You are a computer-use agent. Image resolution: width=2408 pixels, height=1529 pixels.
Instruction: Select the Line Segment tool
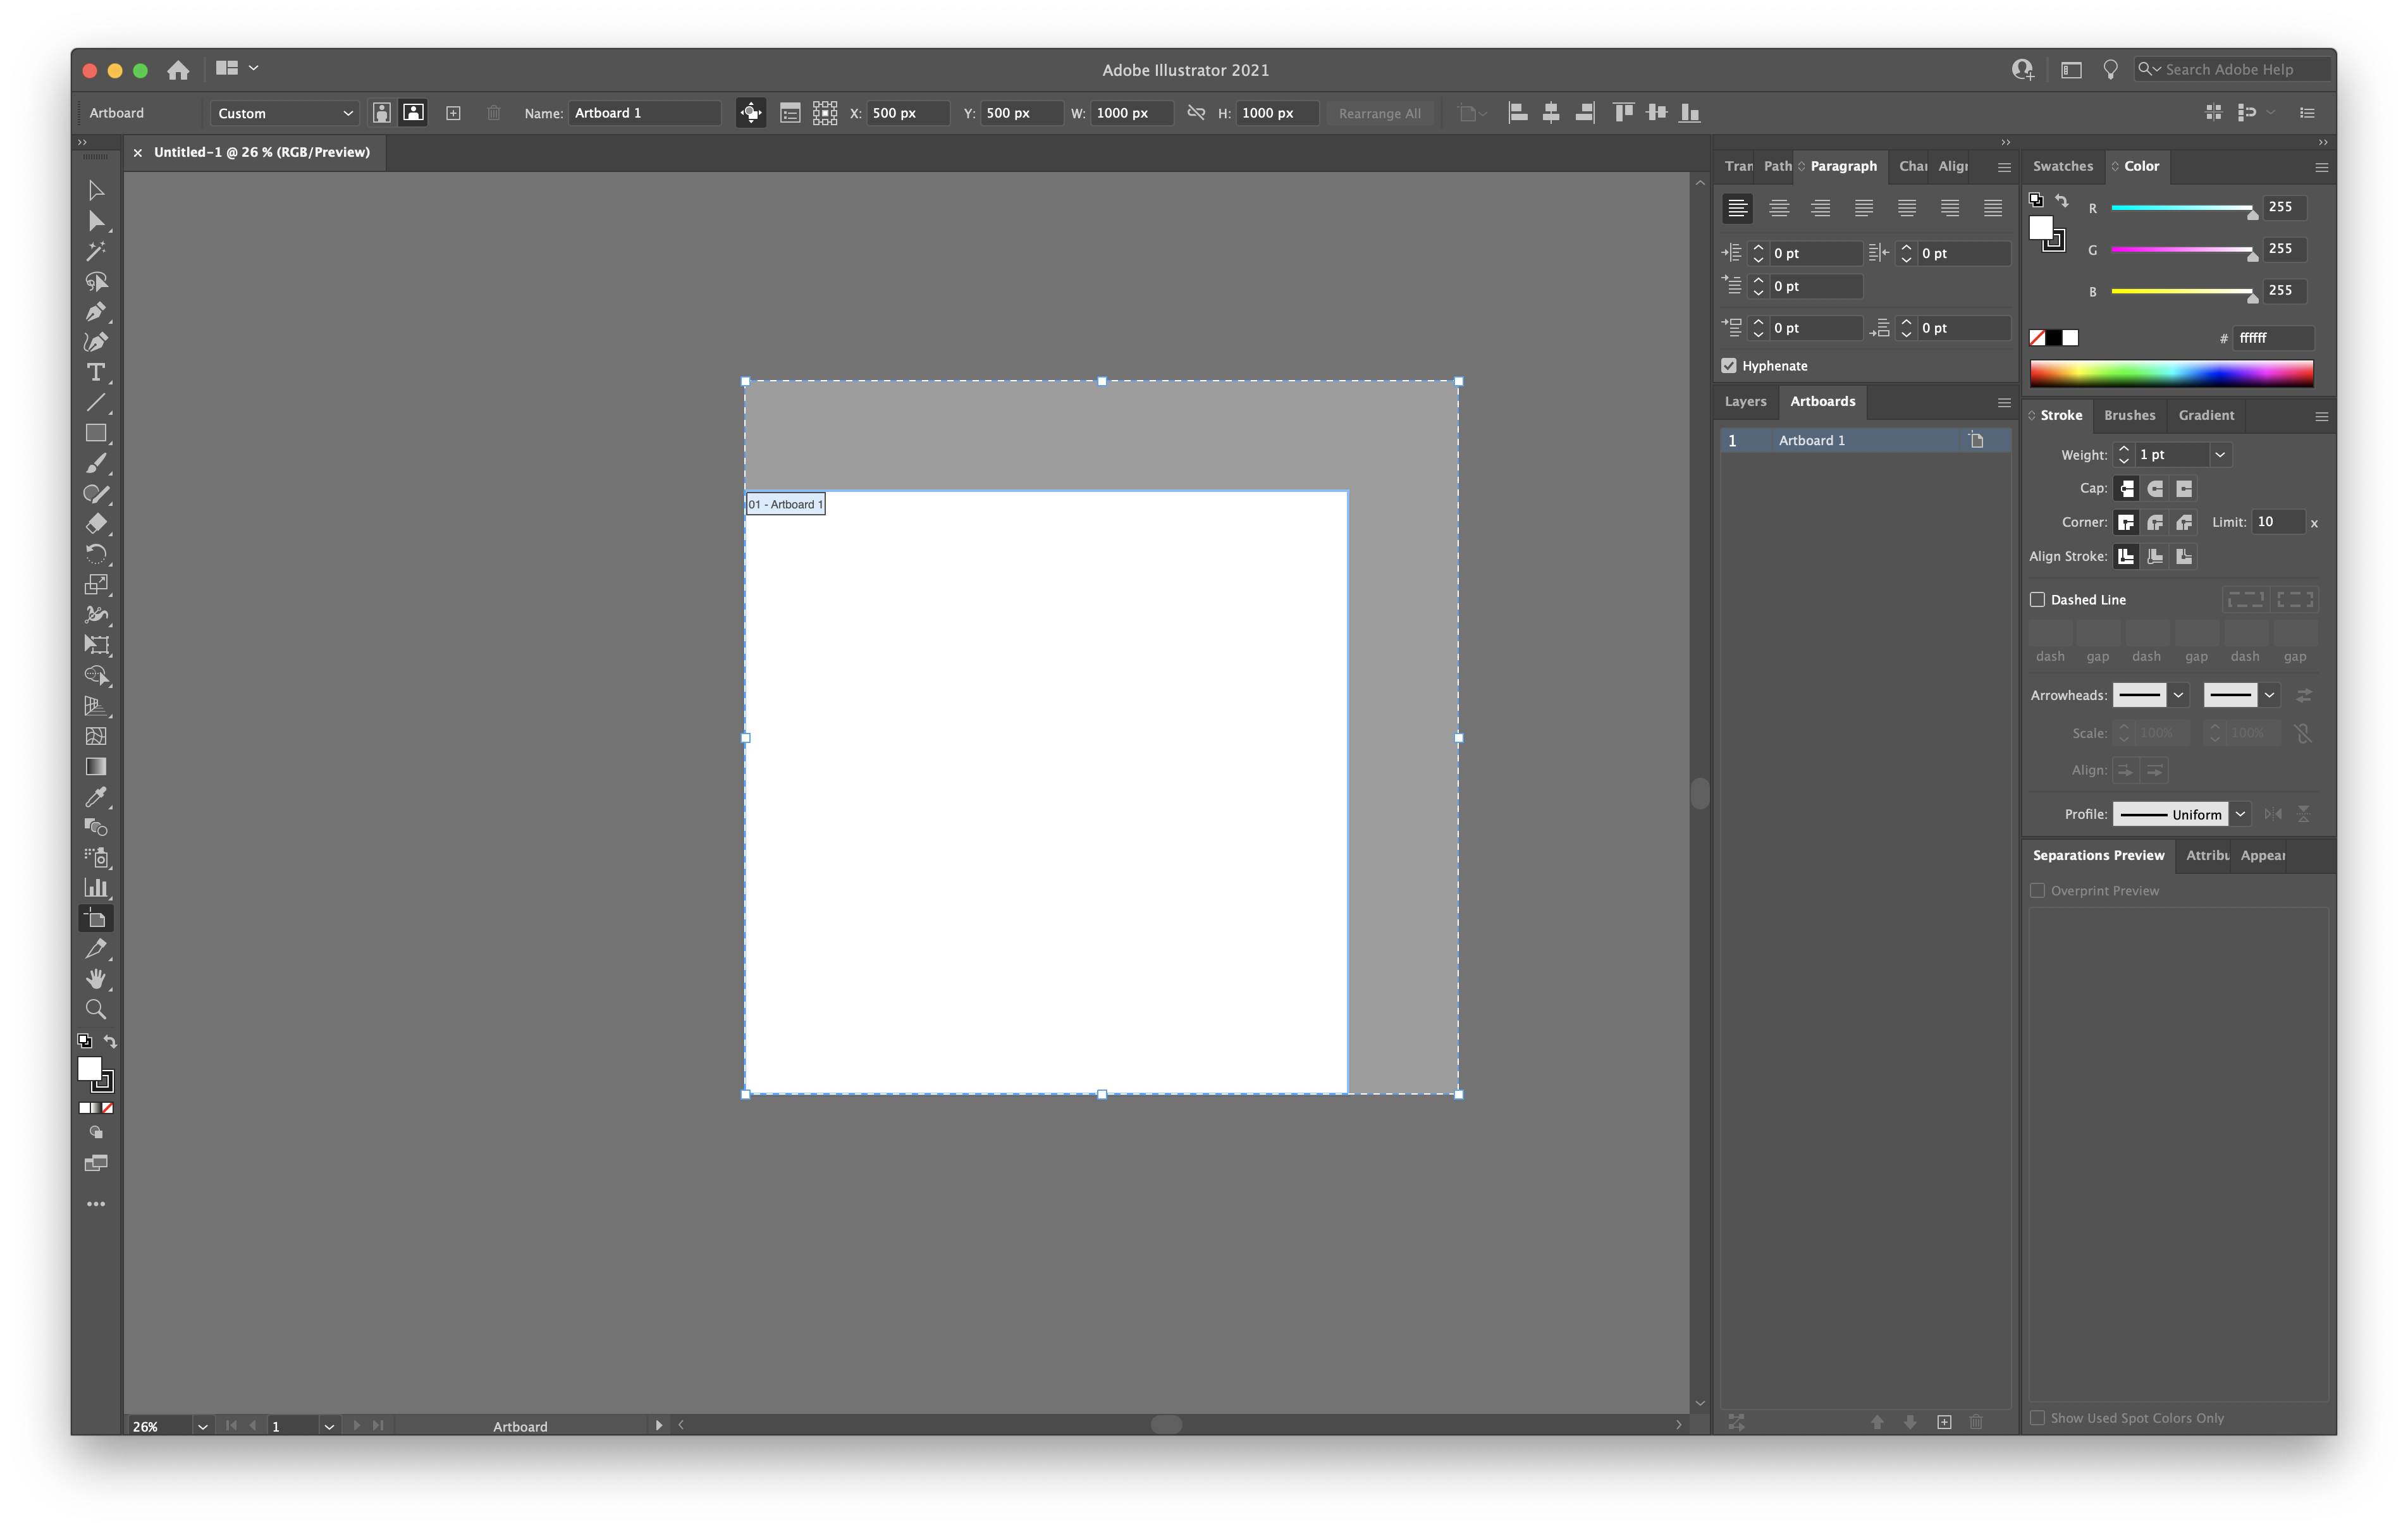(x=96, y=403)
